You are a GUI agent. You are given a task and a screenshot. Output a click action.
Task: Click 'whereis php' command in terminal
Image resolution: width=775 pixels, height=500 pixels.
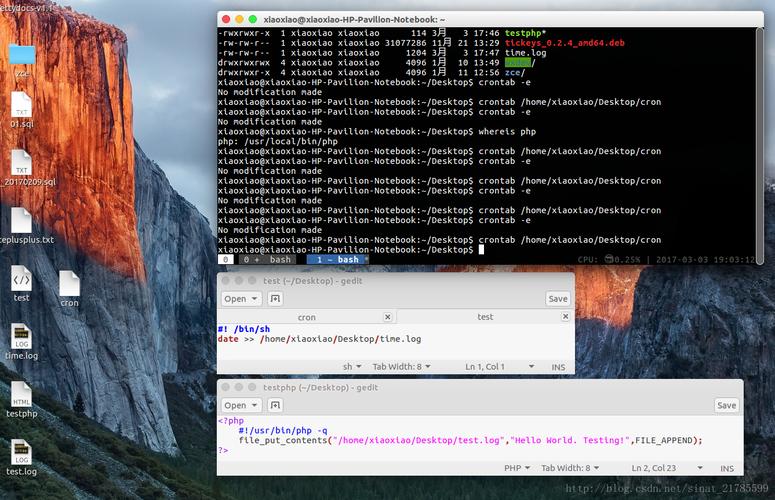pyautogui.click(x=507, y=131)
